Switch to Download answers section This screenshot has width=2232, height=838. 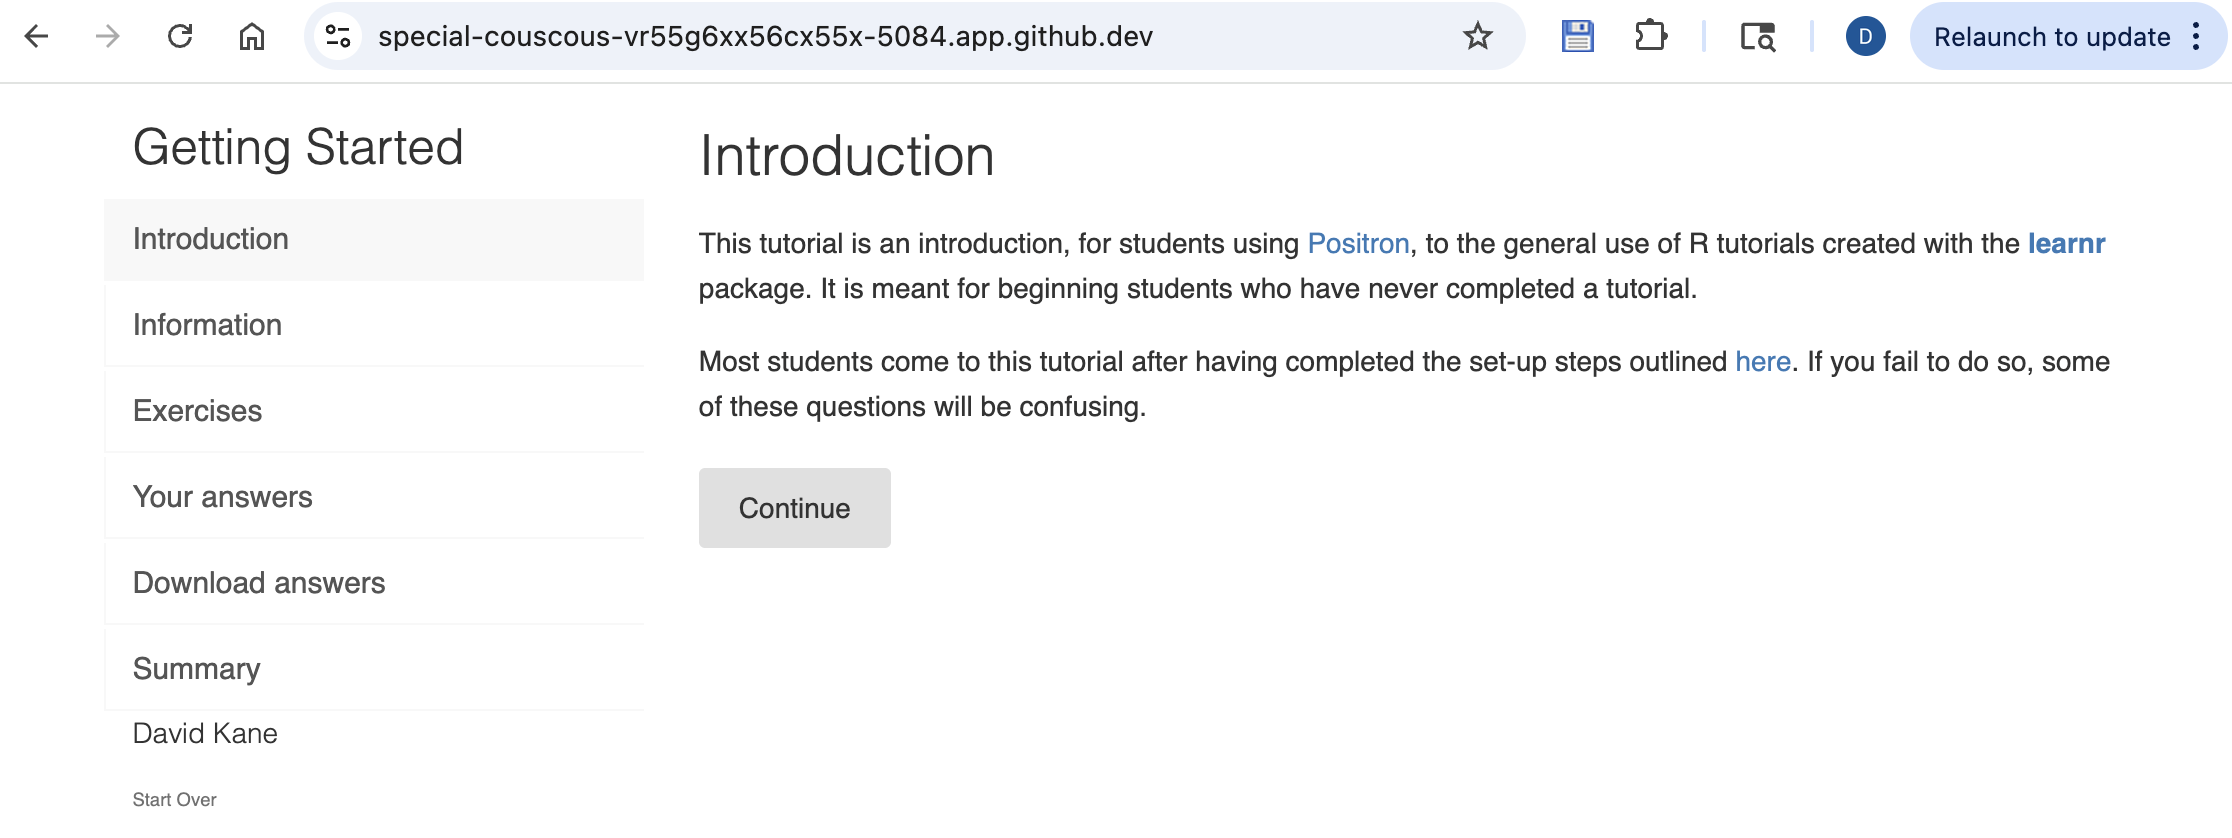click(258, 583)
